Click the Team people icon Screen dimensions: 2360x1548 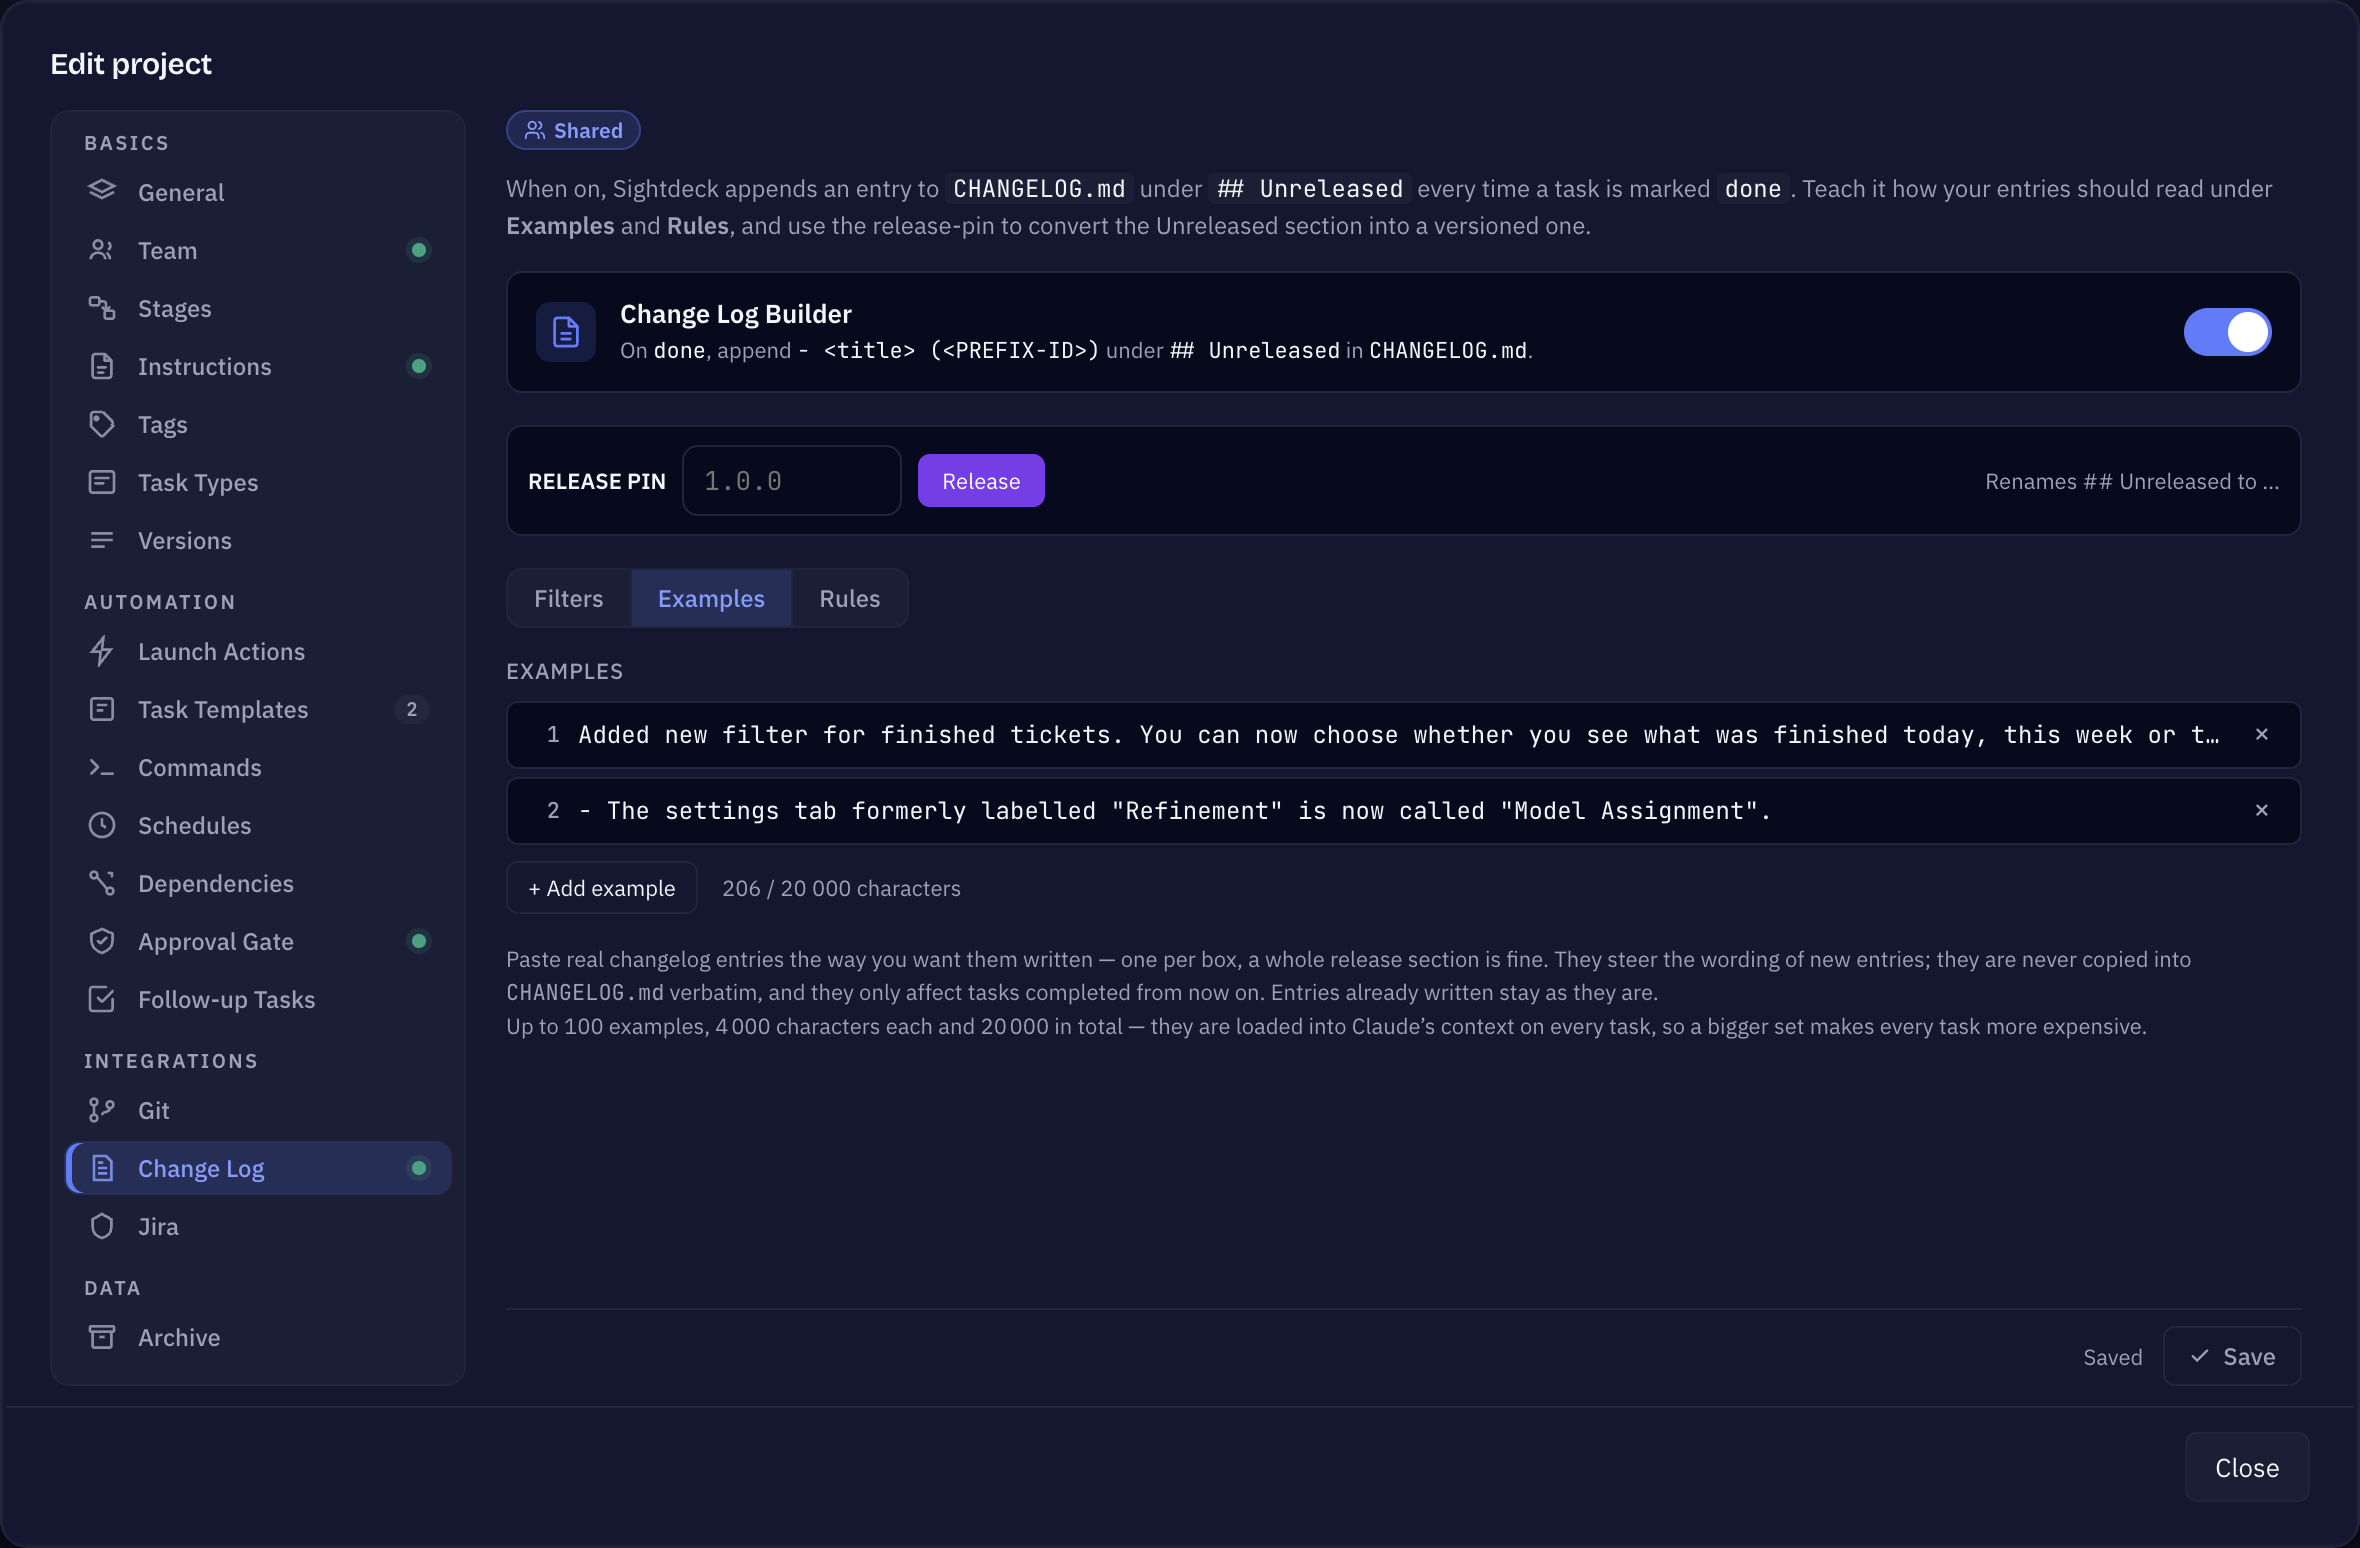pos(102,250)
